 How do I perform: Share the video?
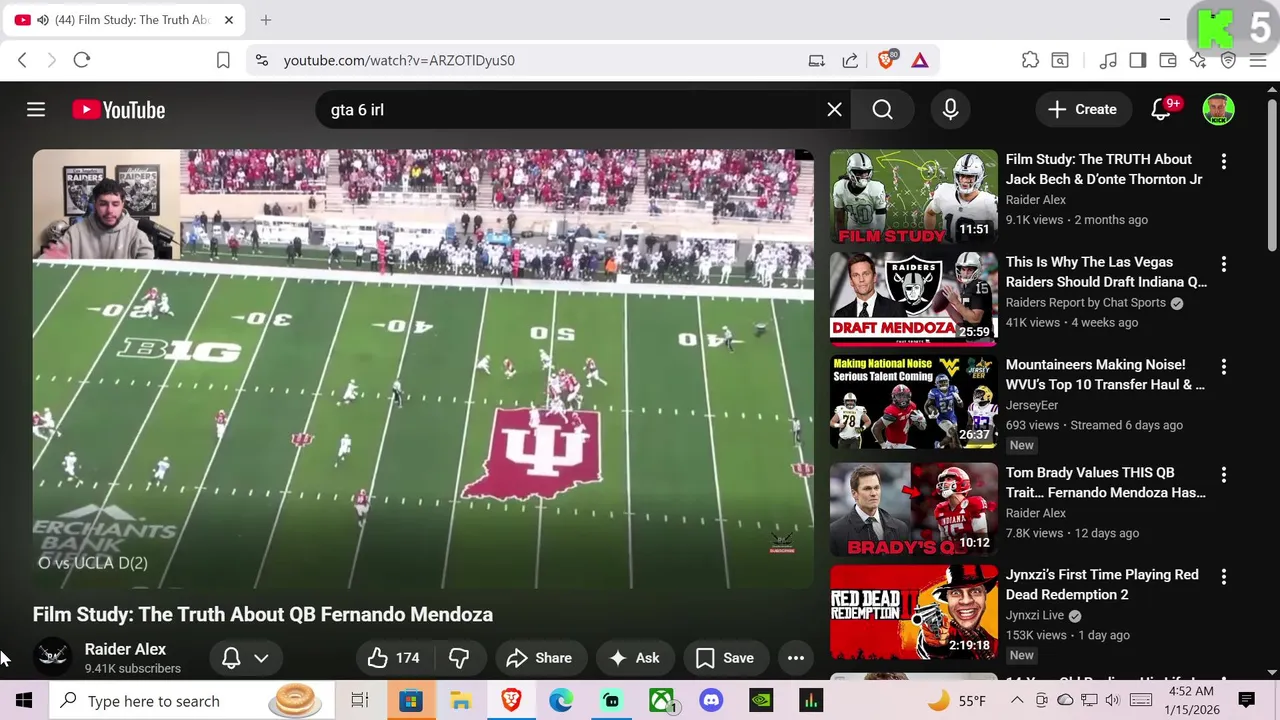click(x=539, y=658)
